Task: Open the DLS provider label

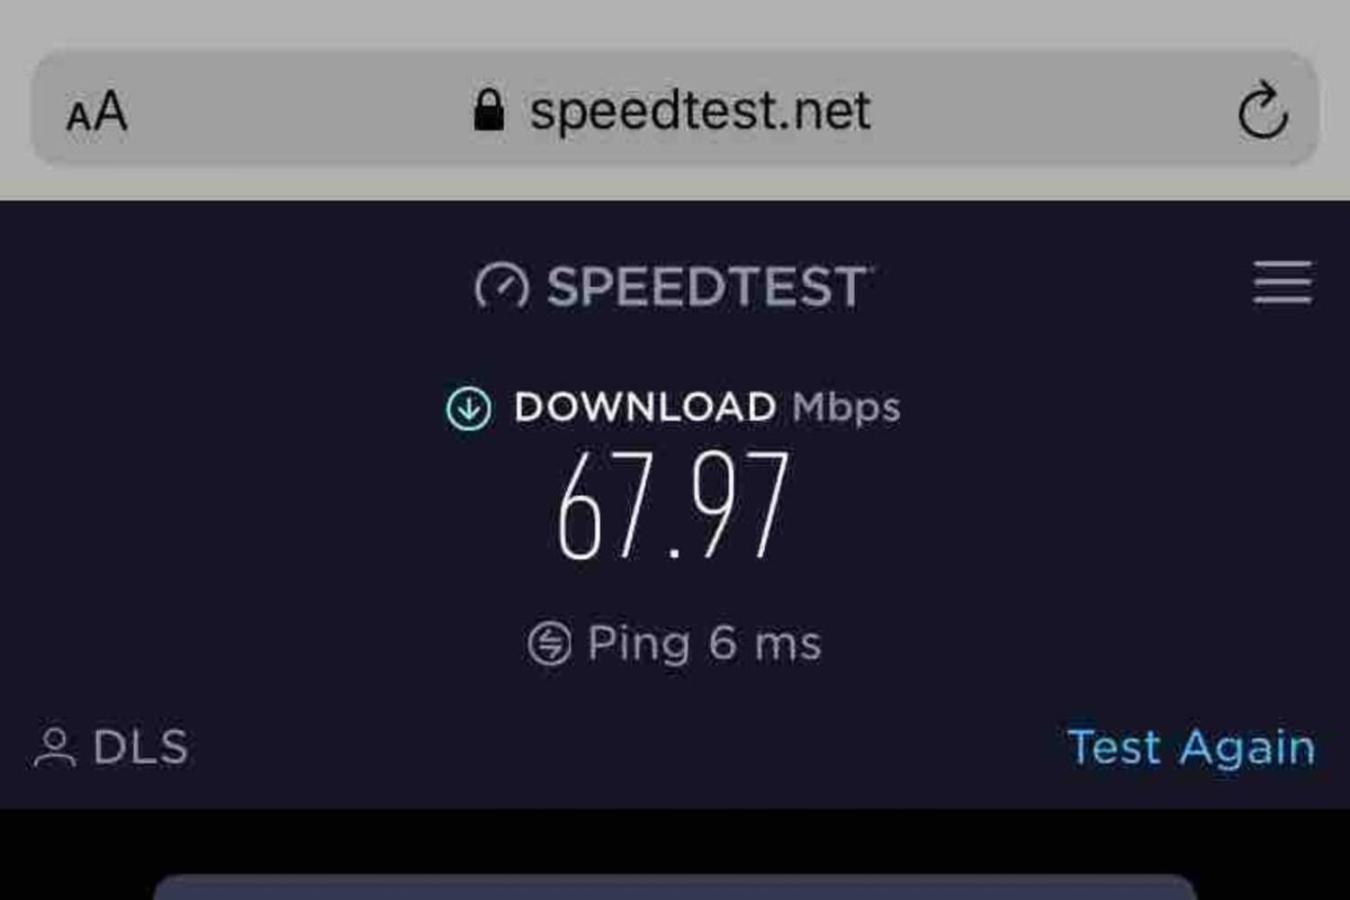Action: click(x=140, y=748)
